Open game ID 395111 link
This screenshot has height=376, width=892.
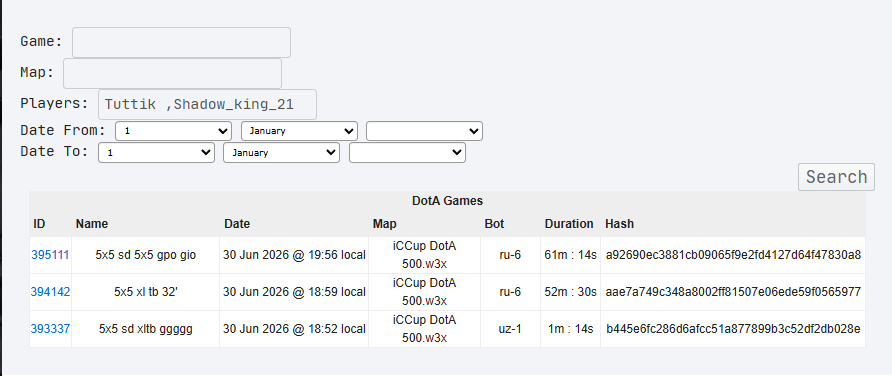(x=50, y=255)
